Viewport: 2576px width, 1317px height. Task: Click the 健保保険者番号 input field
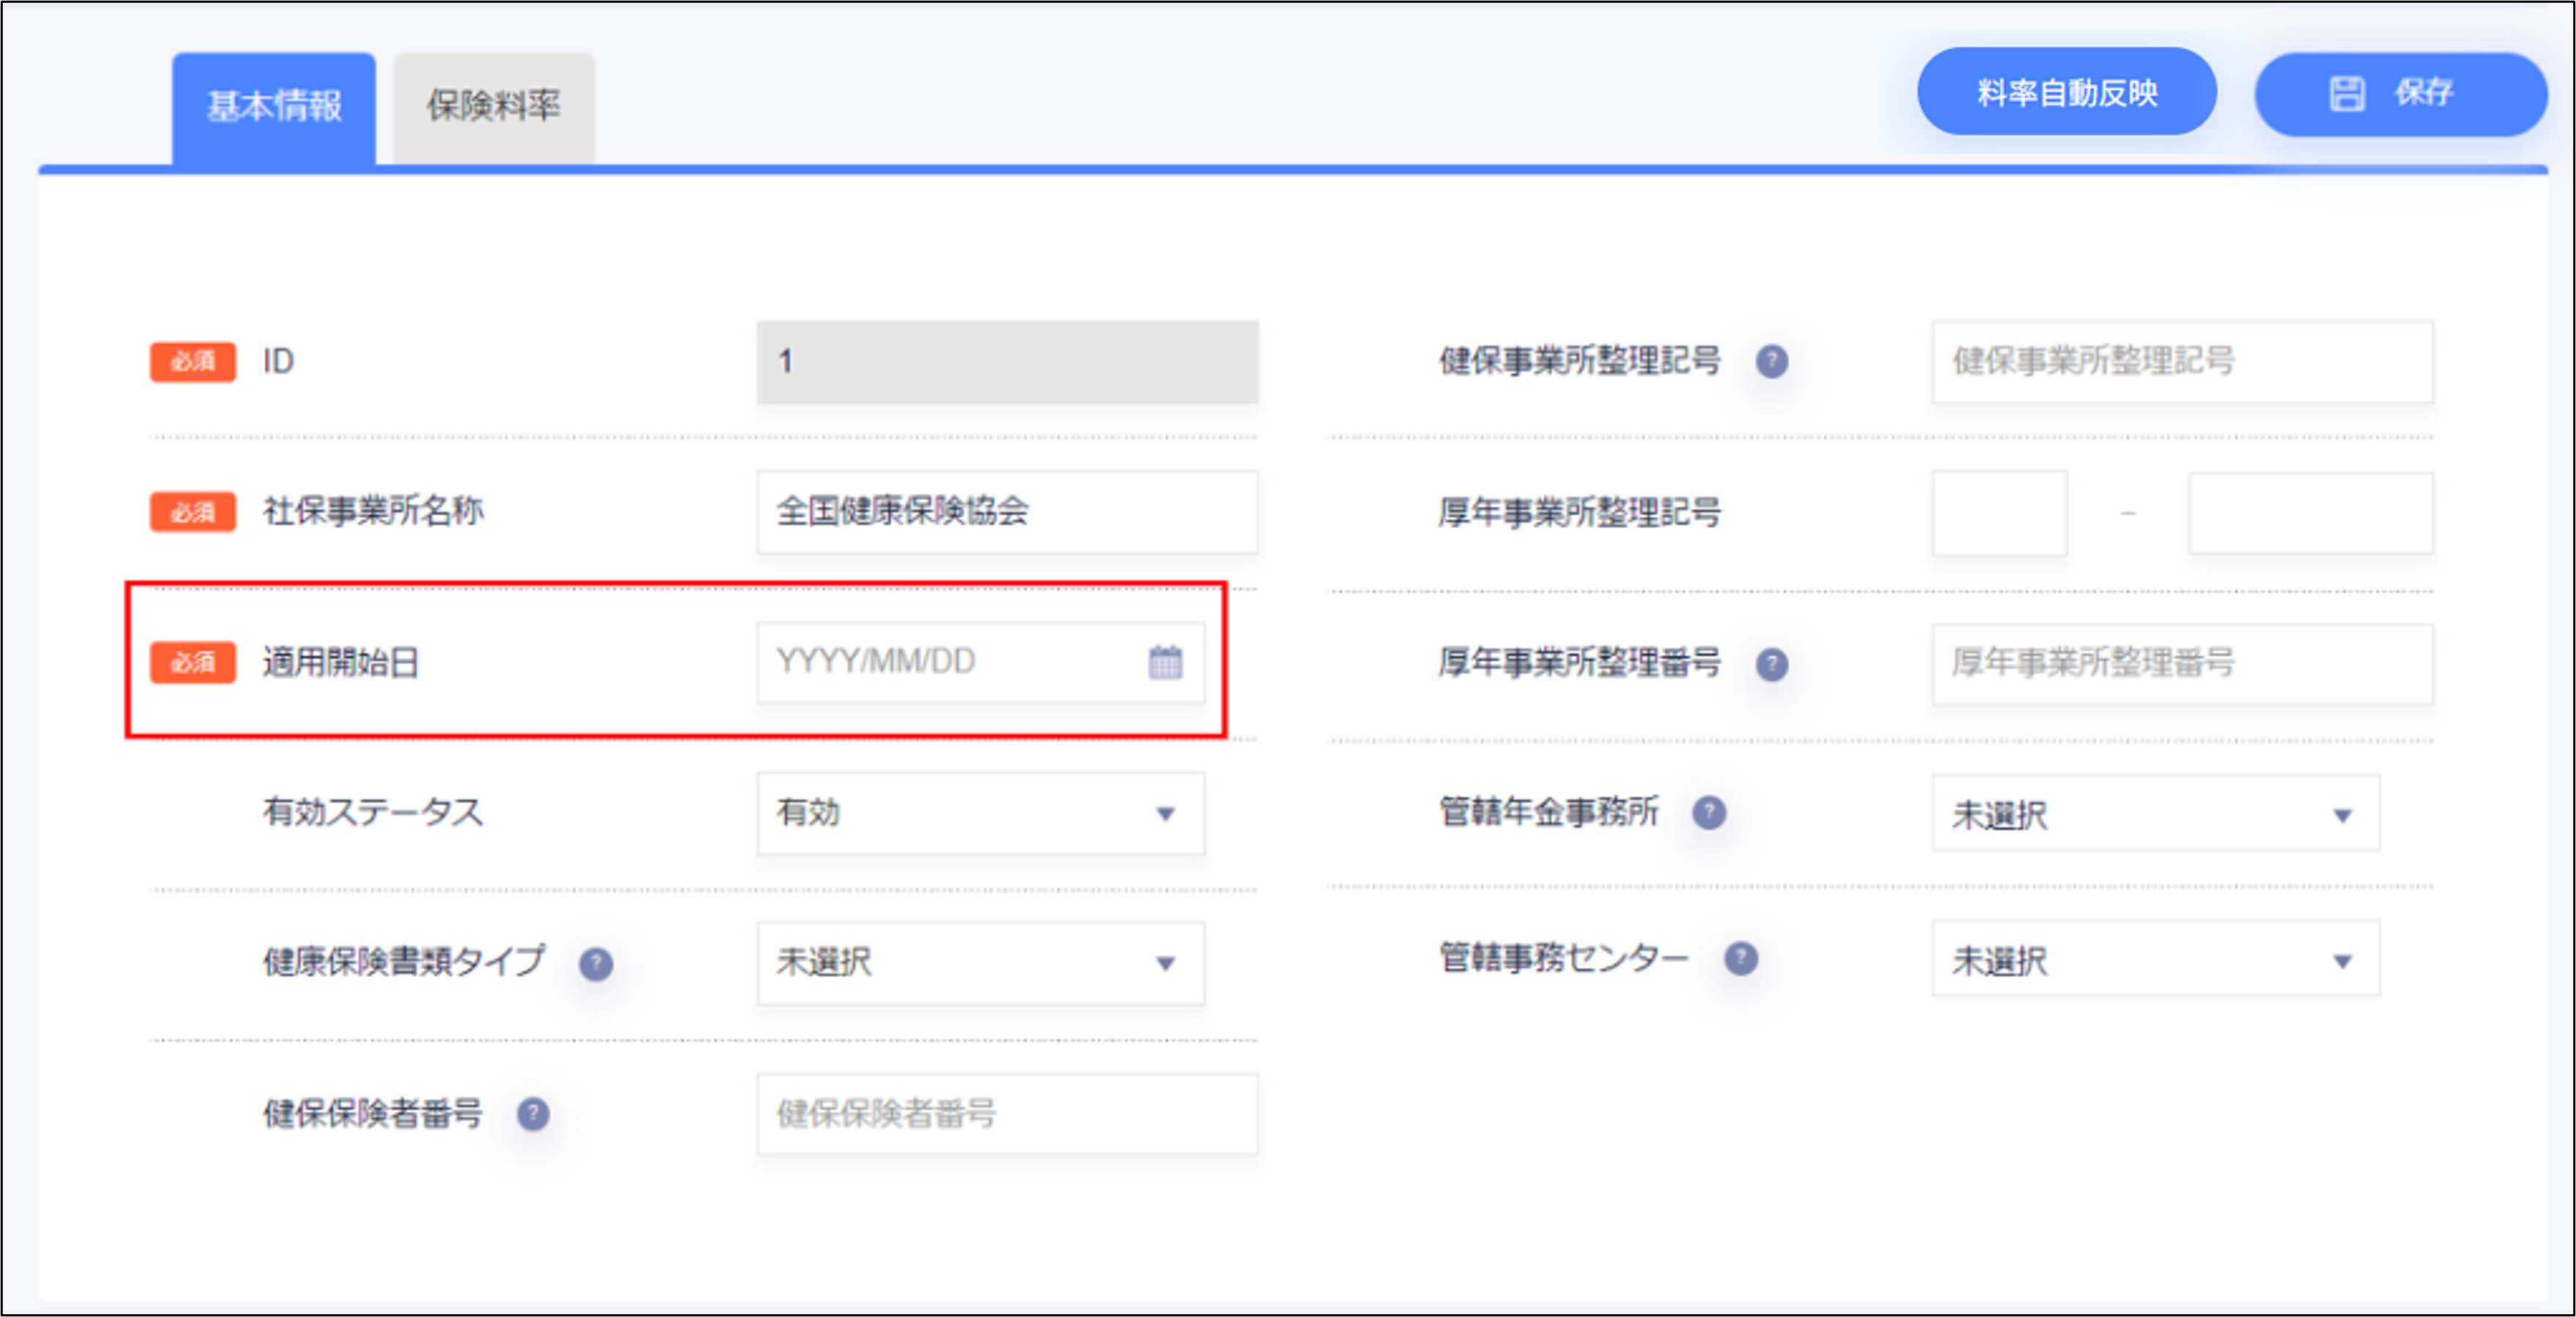[x=1006, y=1114]
